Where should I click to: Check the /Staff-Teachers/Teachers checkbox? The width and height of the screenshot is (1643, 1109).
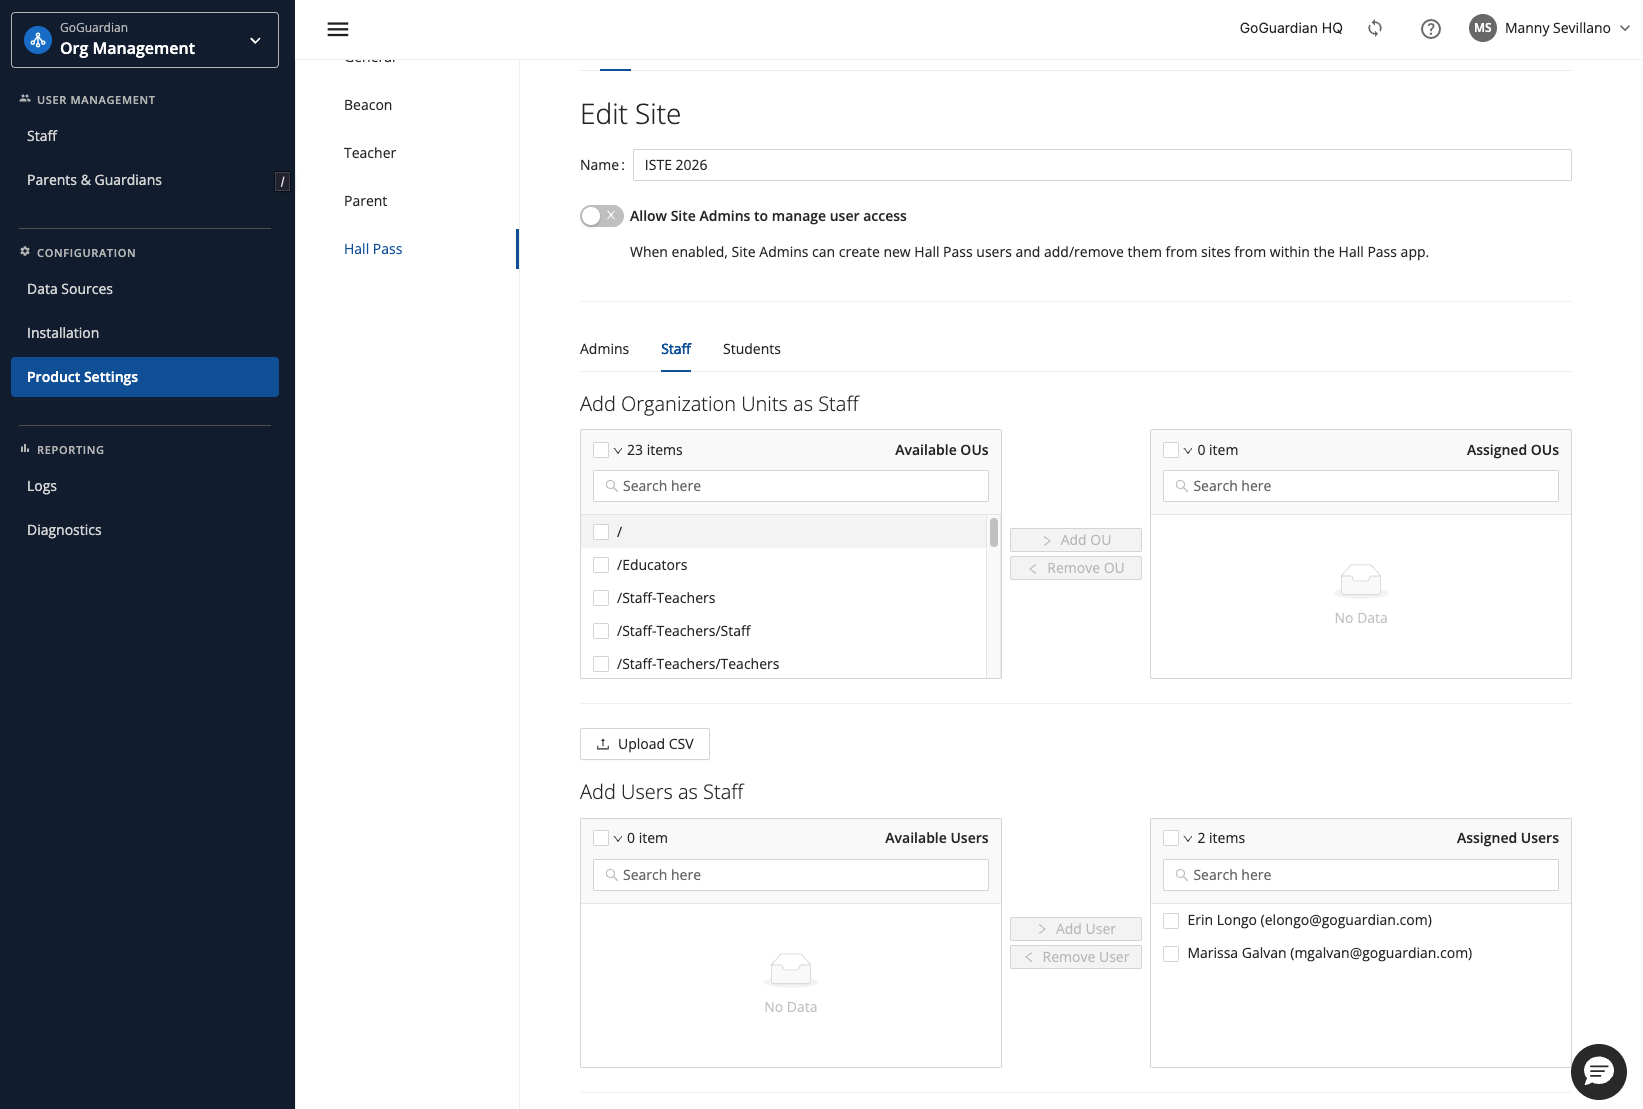pos(601,664)
